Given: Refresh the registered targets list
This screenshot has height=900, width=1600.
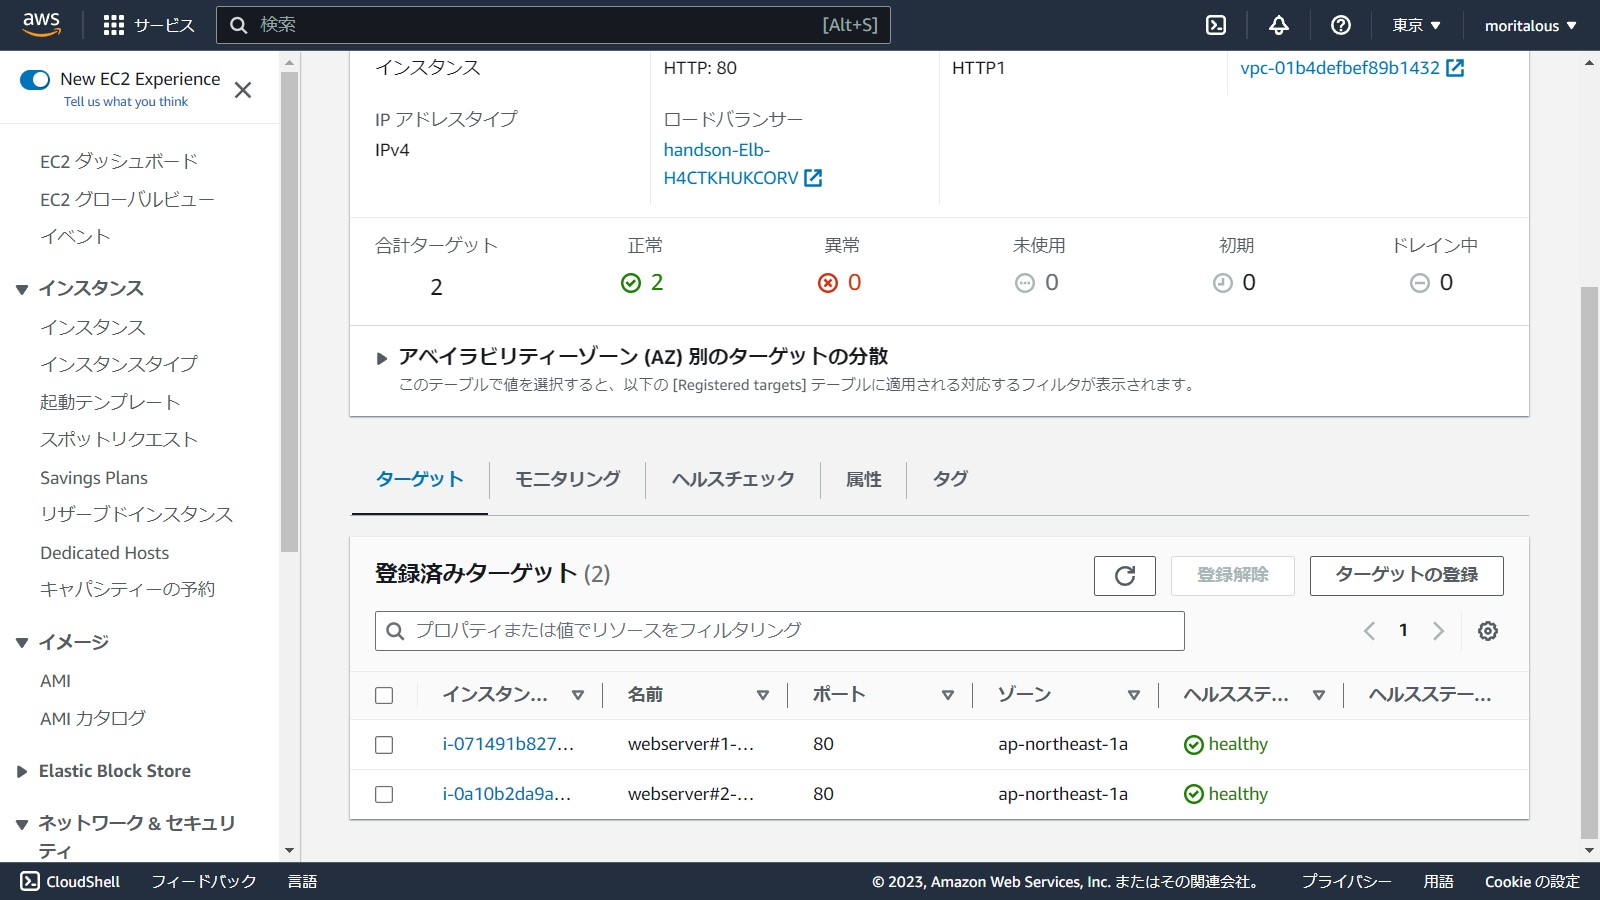Looking at the screenshot, I should (1124, 575).
